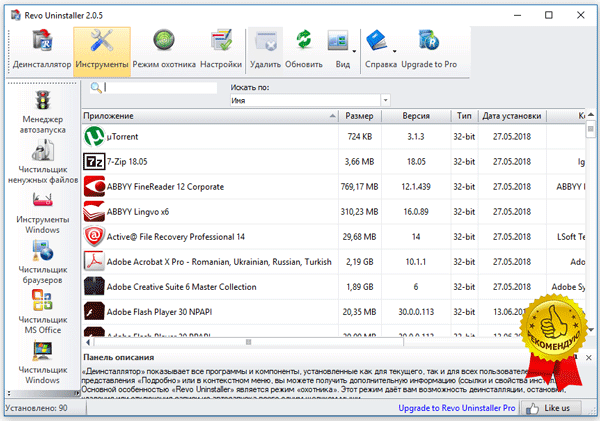Screen dimensions: 600x421
Task: Click version 3.1.3 cell
Action: [416, 137]
